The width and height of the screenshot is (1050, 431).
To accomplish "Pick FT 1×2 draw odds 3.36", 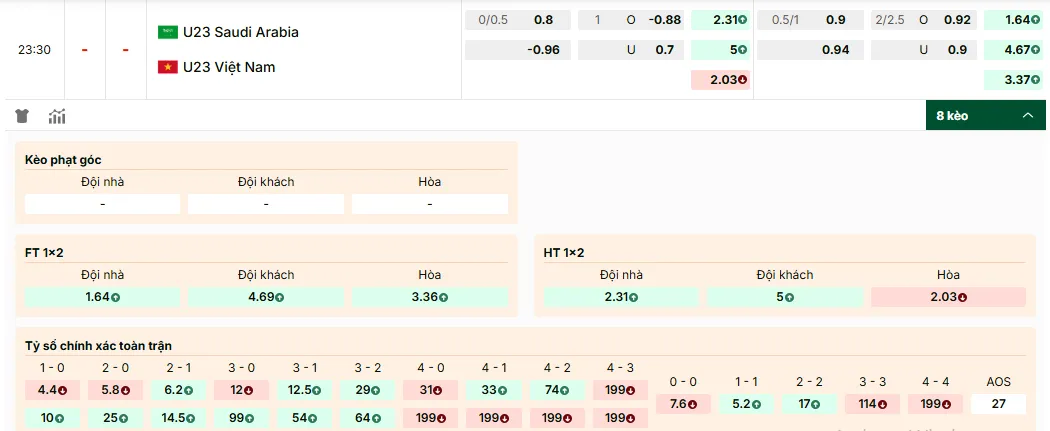I will (x=429, y=297).
